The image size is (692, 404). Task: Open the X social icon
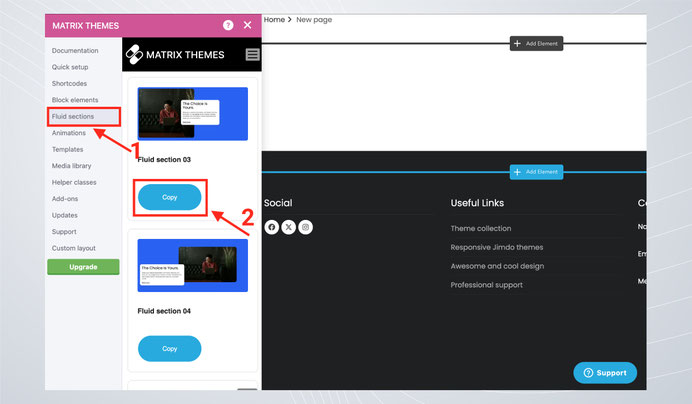point(289,227)
